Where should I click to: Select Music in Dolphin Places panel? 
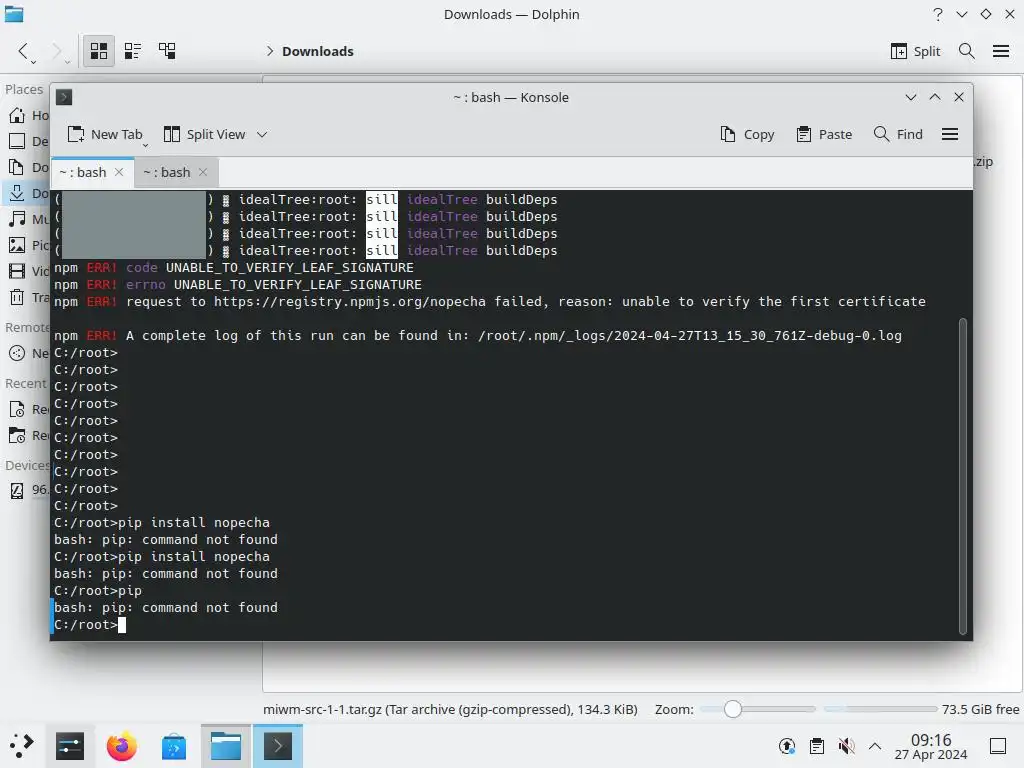[29, 219]
